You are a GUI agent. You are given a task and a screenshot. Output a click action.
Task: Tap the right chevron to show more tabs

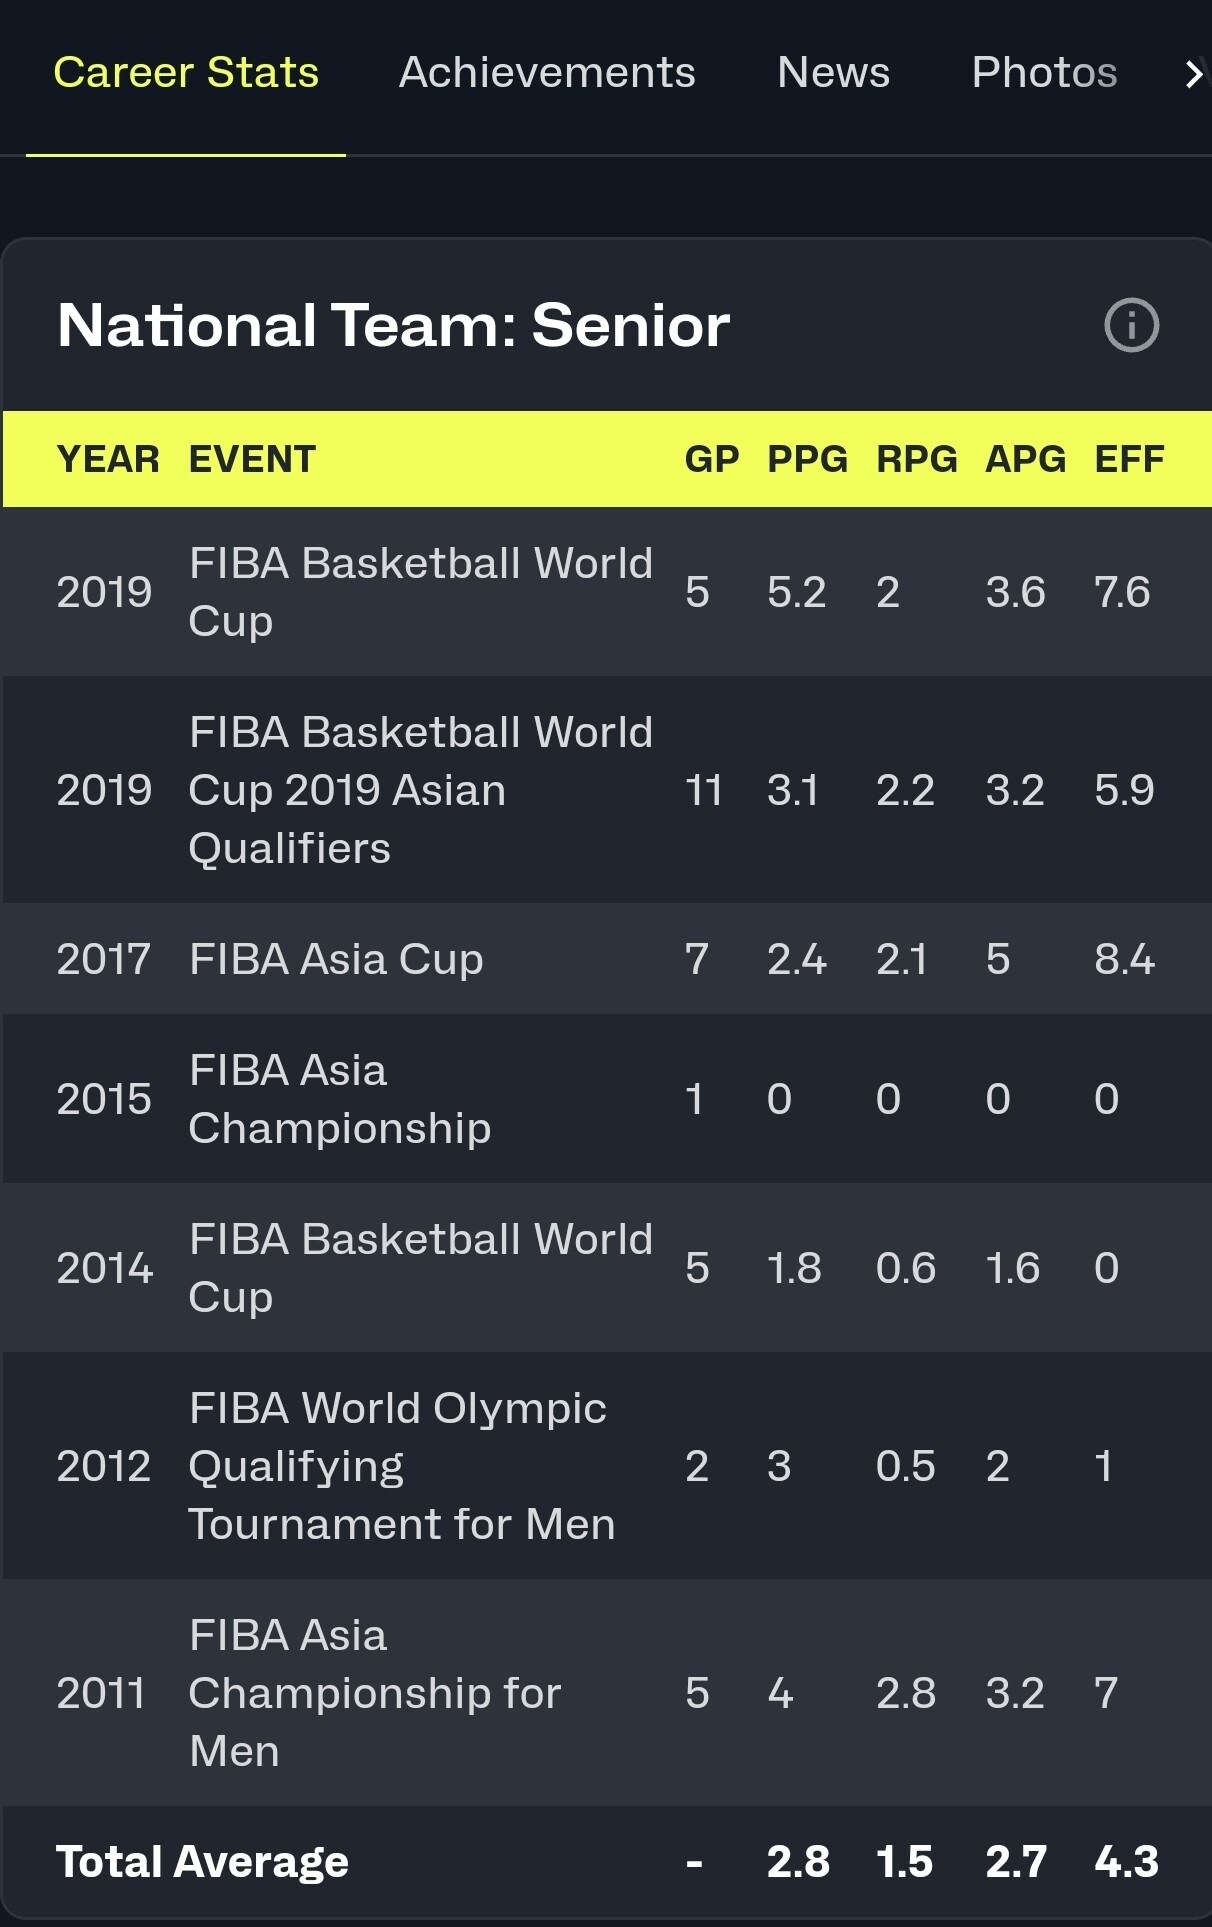tap(1192, 74)
